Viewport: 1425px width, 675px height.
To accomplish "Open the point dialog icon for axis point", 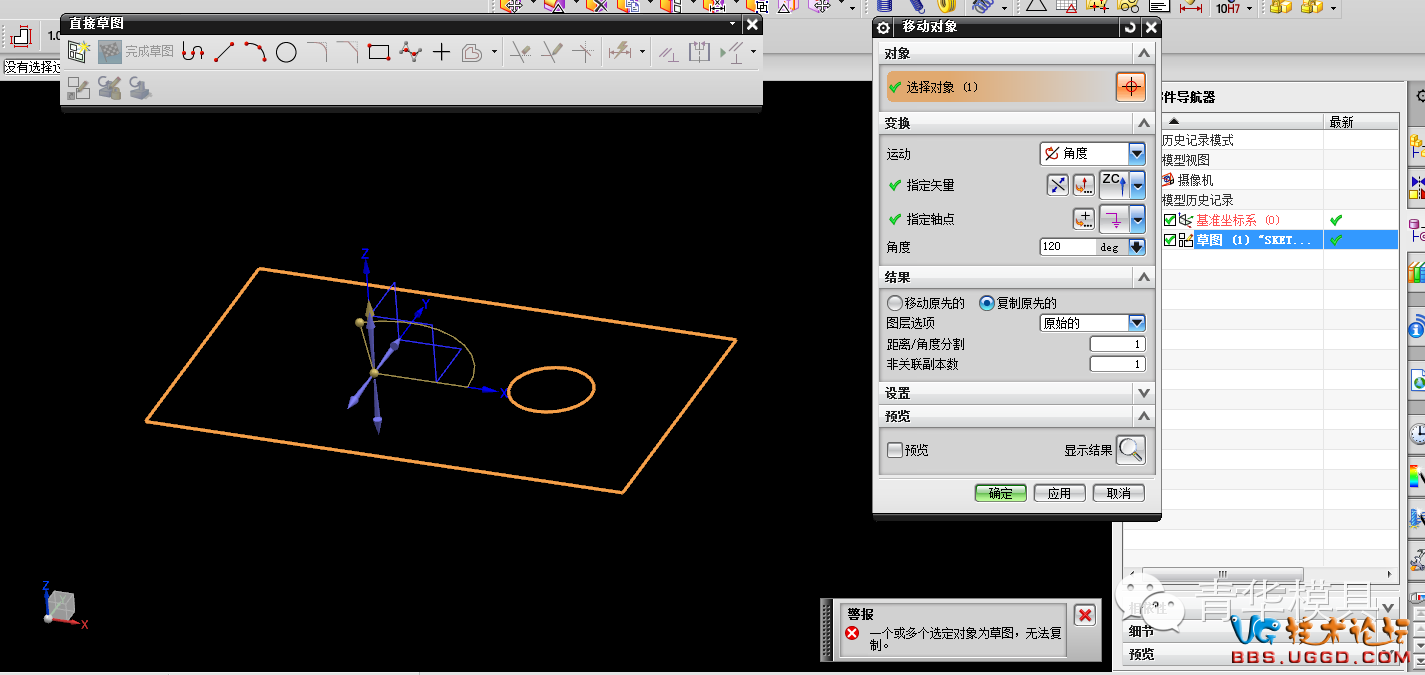I will click(x=1084, y=218).
